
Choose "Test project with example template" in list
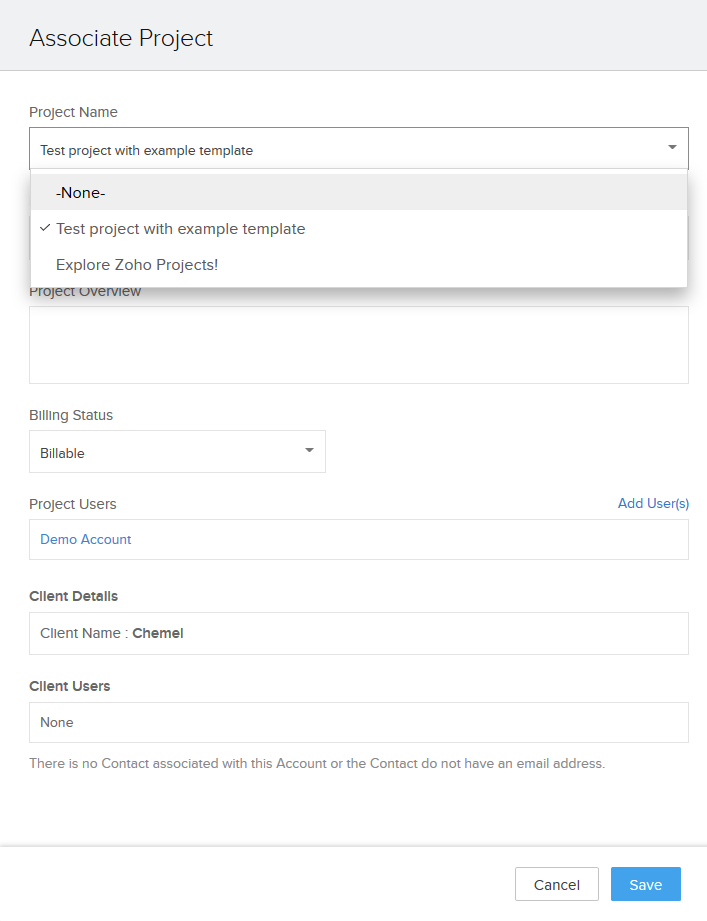coord(180,229)
